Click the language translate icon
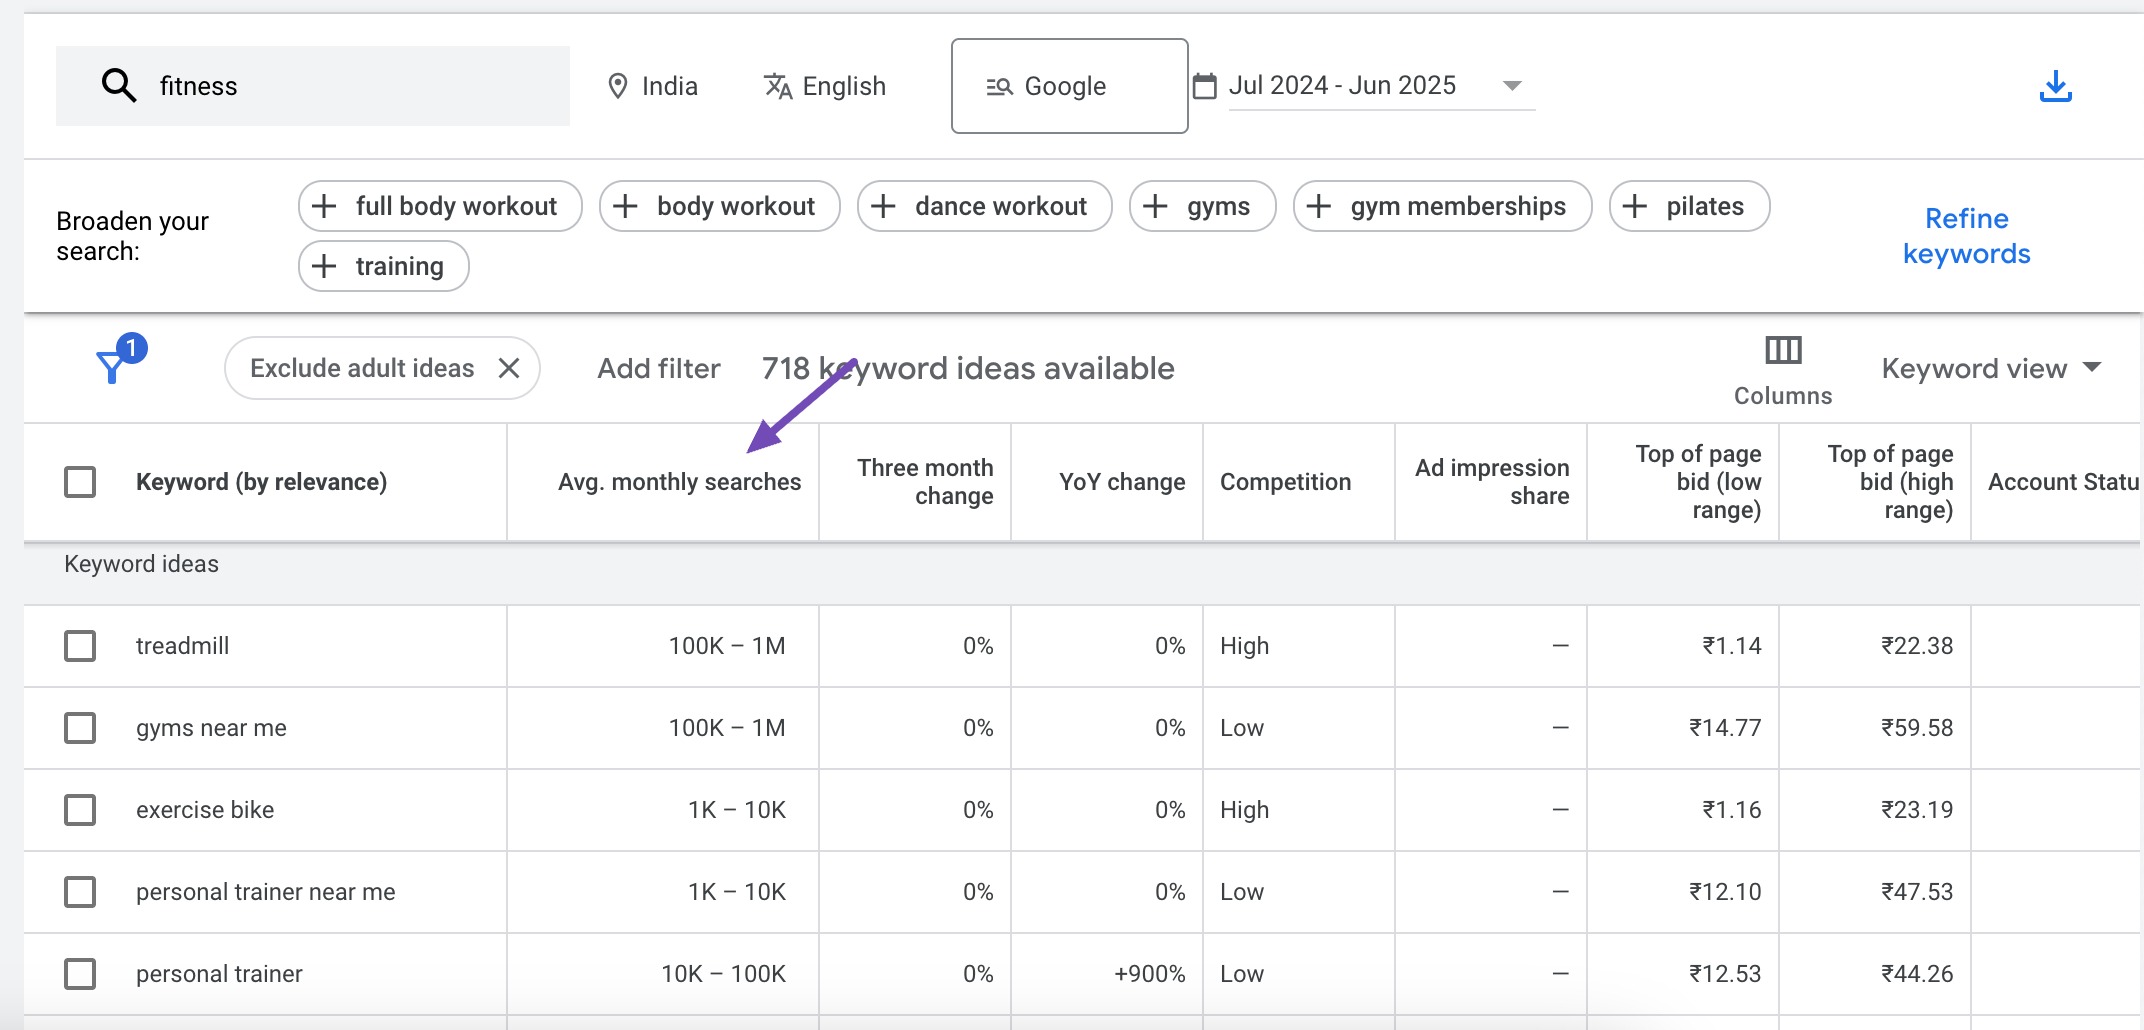The image size is (2144, 1030). pyautogui.click(x=778, y=86)
